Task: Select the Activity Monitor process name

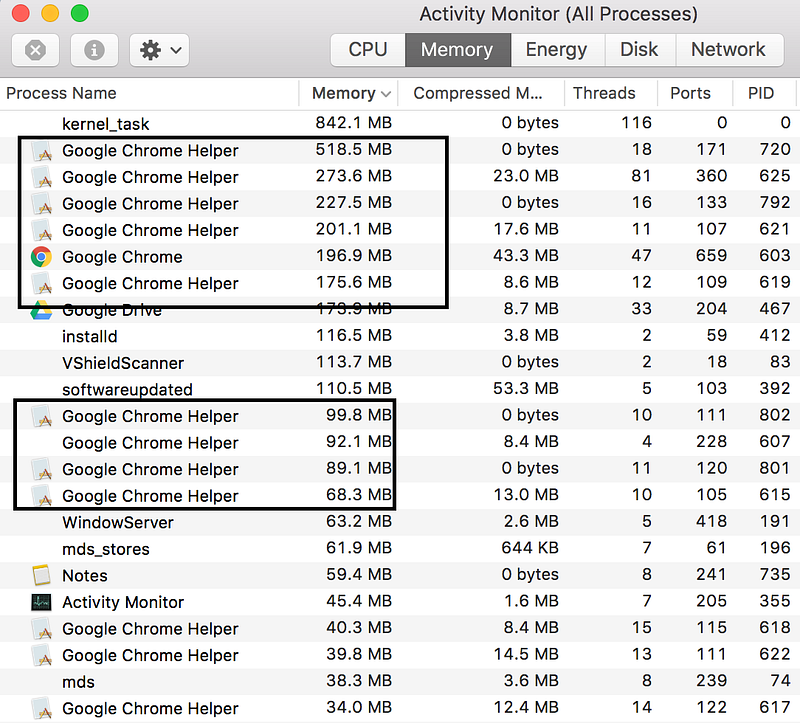Action: (123, 602)
